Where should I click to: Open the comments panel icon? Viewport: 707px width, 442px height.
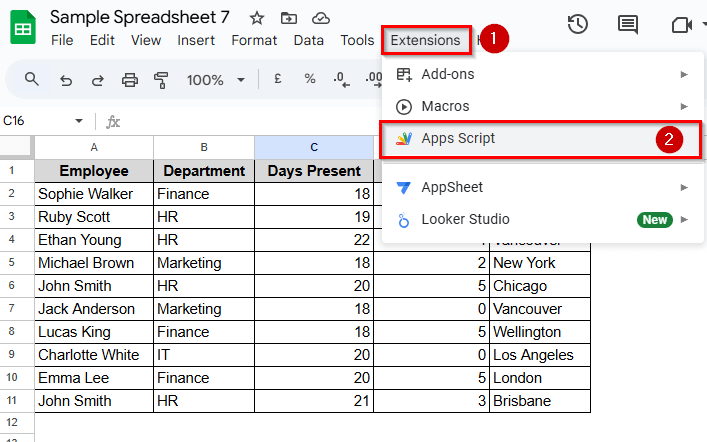click(628, 25)
